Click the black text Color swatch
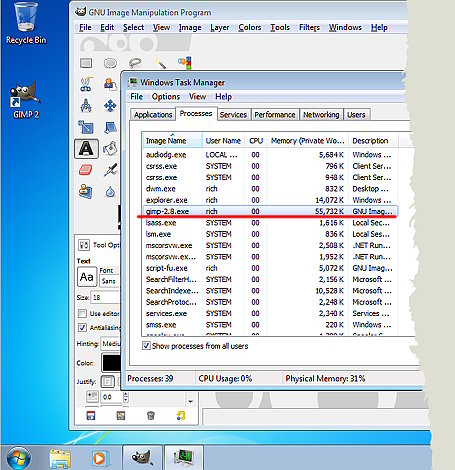Viewport: 455px width, 470px height. (x=111, y=363)
